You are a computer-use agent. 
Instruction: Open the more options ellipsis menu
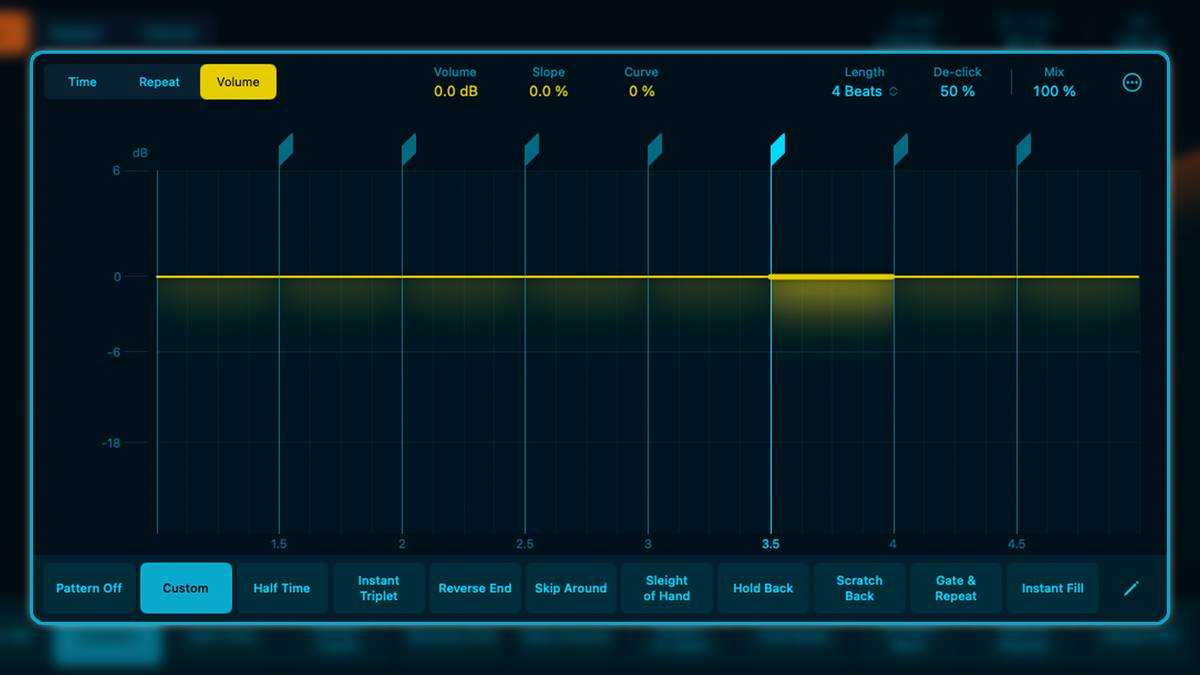tap(1132, 82)
